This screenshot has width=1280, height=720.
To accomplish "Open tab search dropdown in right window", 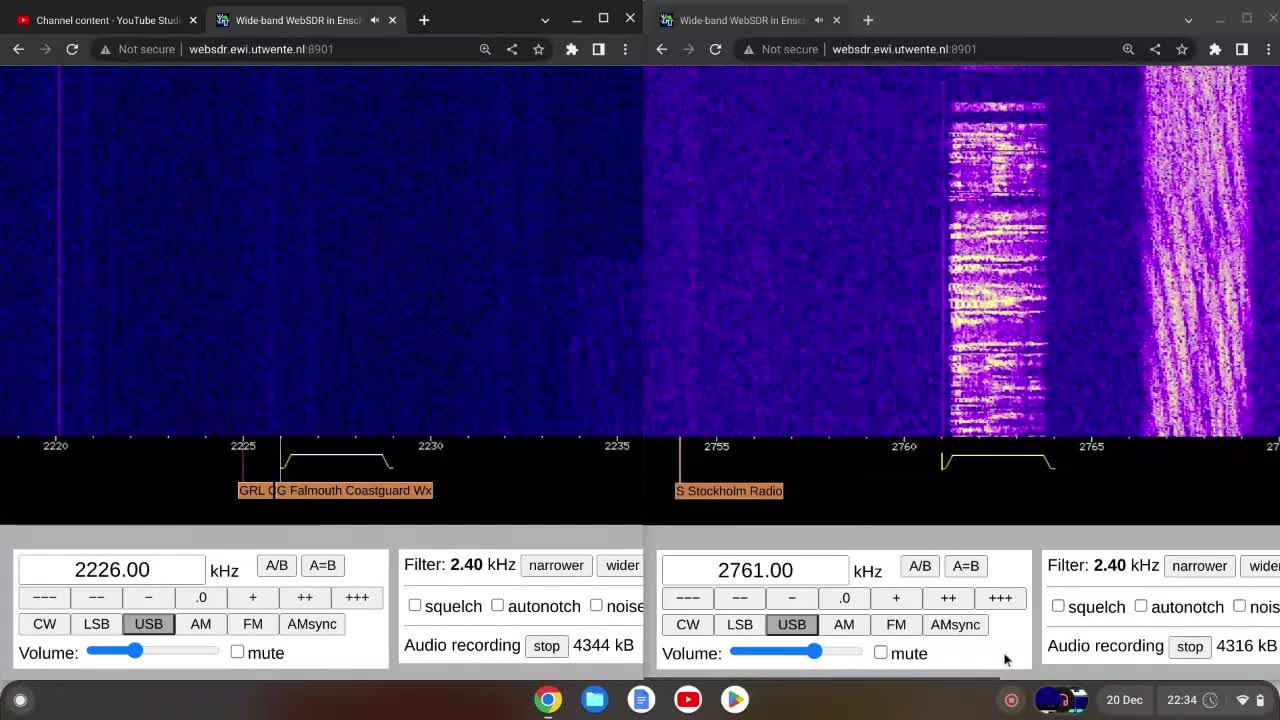I will coord(1188,20).
